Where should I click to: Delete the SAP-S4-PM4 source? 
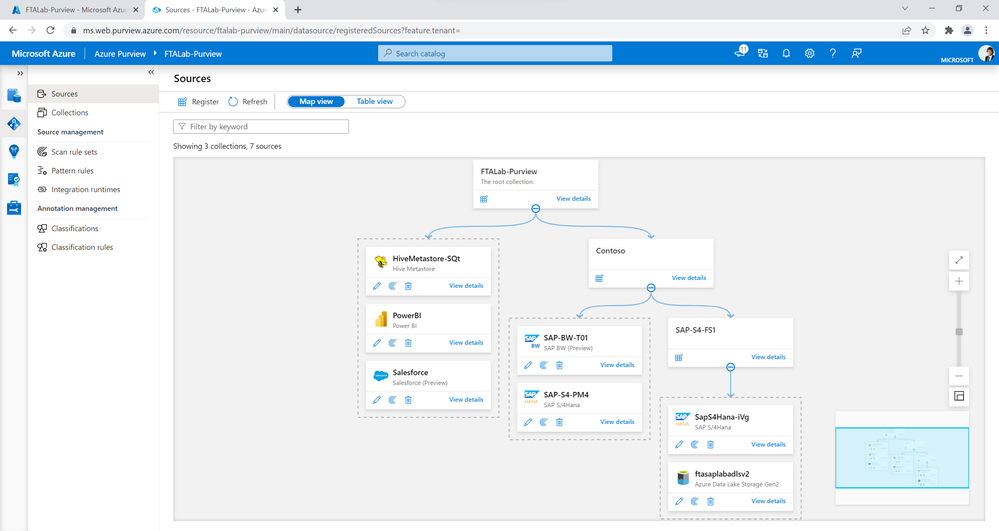click(559, 422)
